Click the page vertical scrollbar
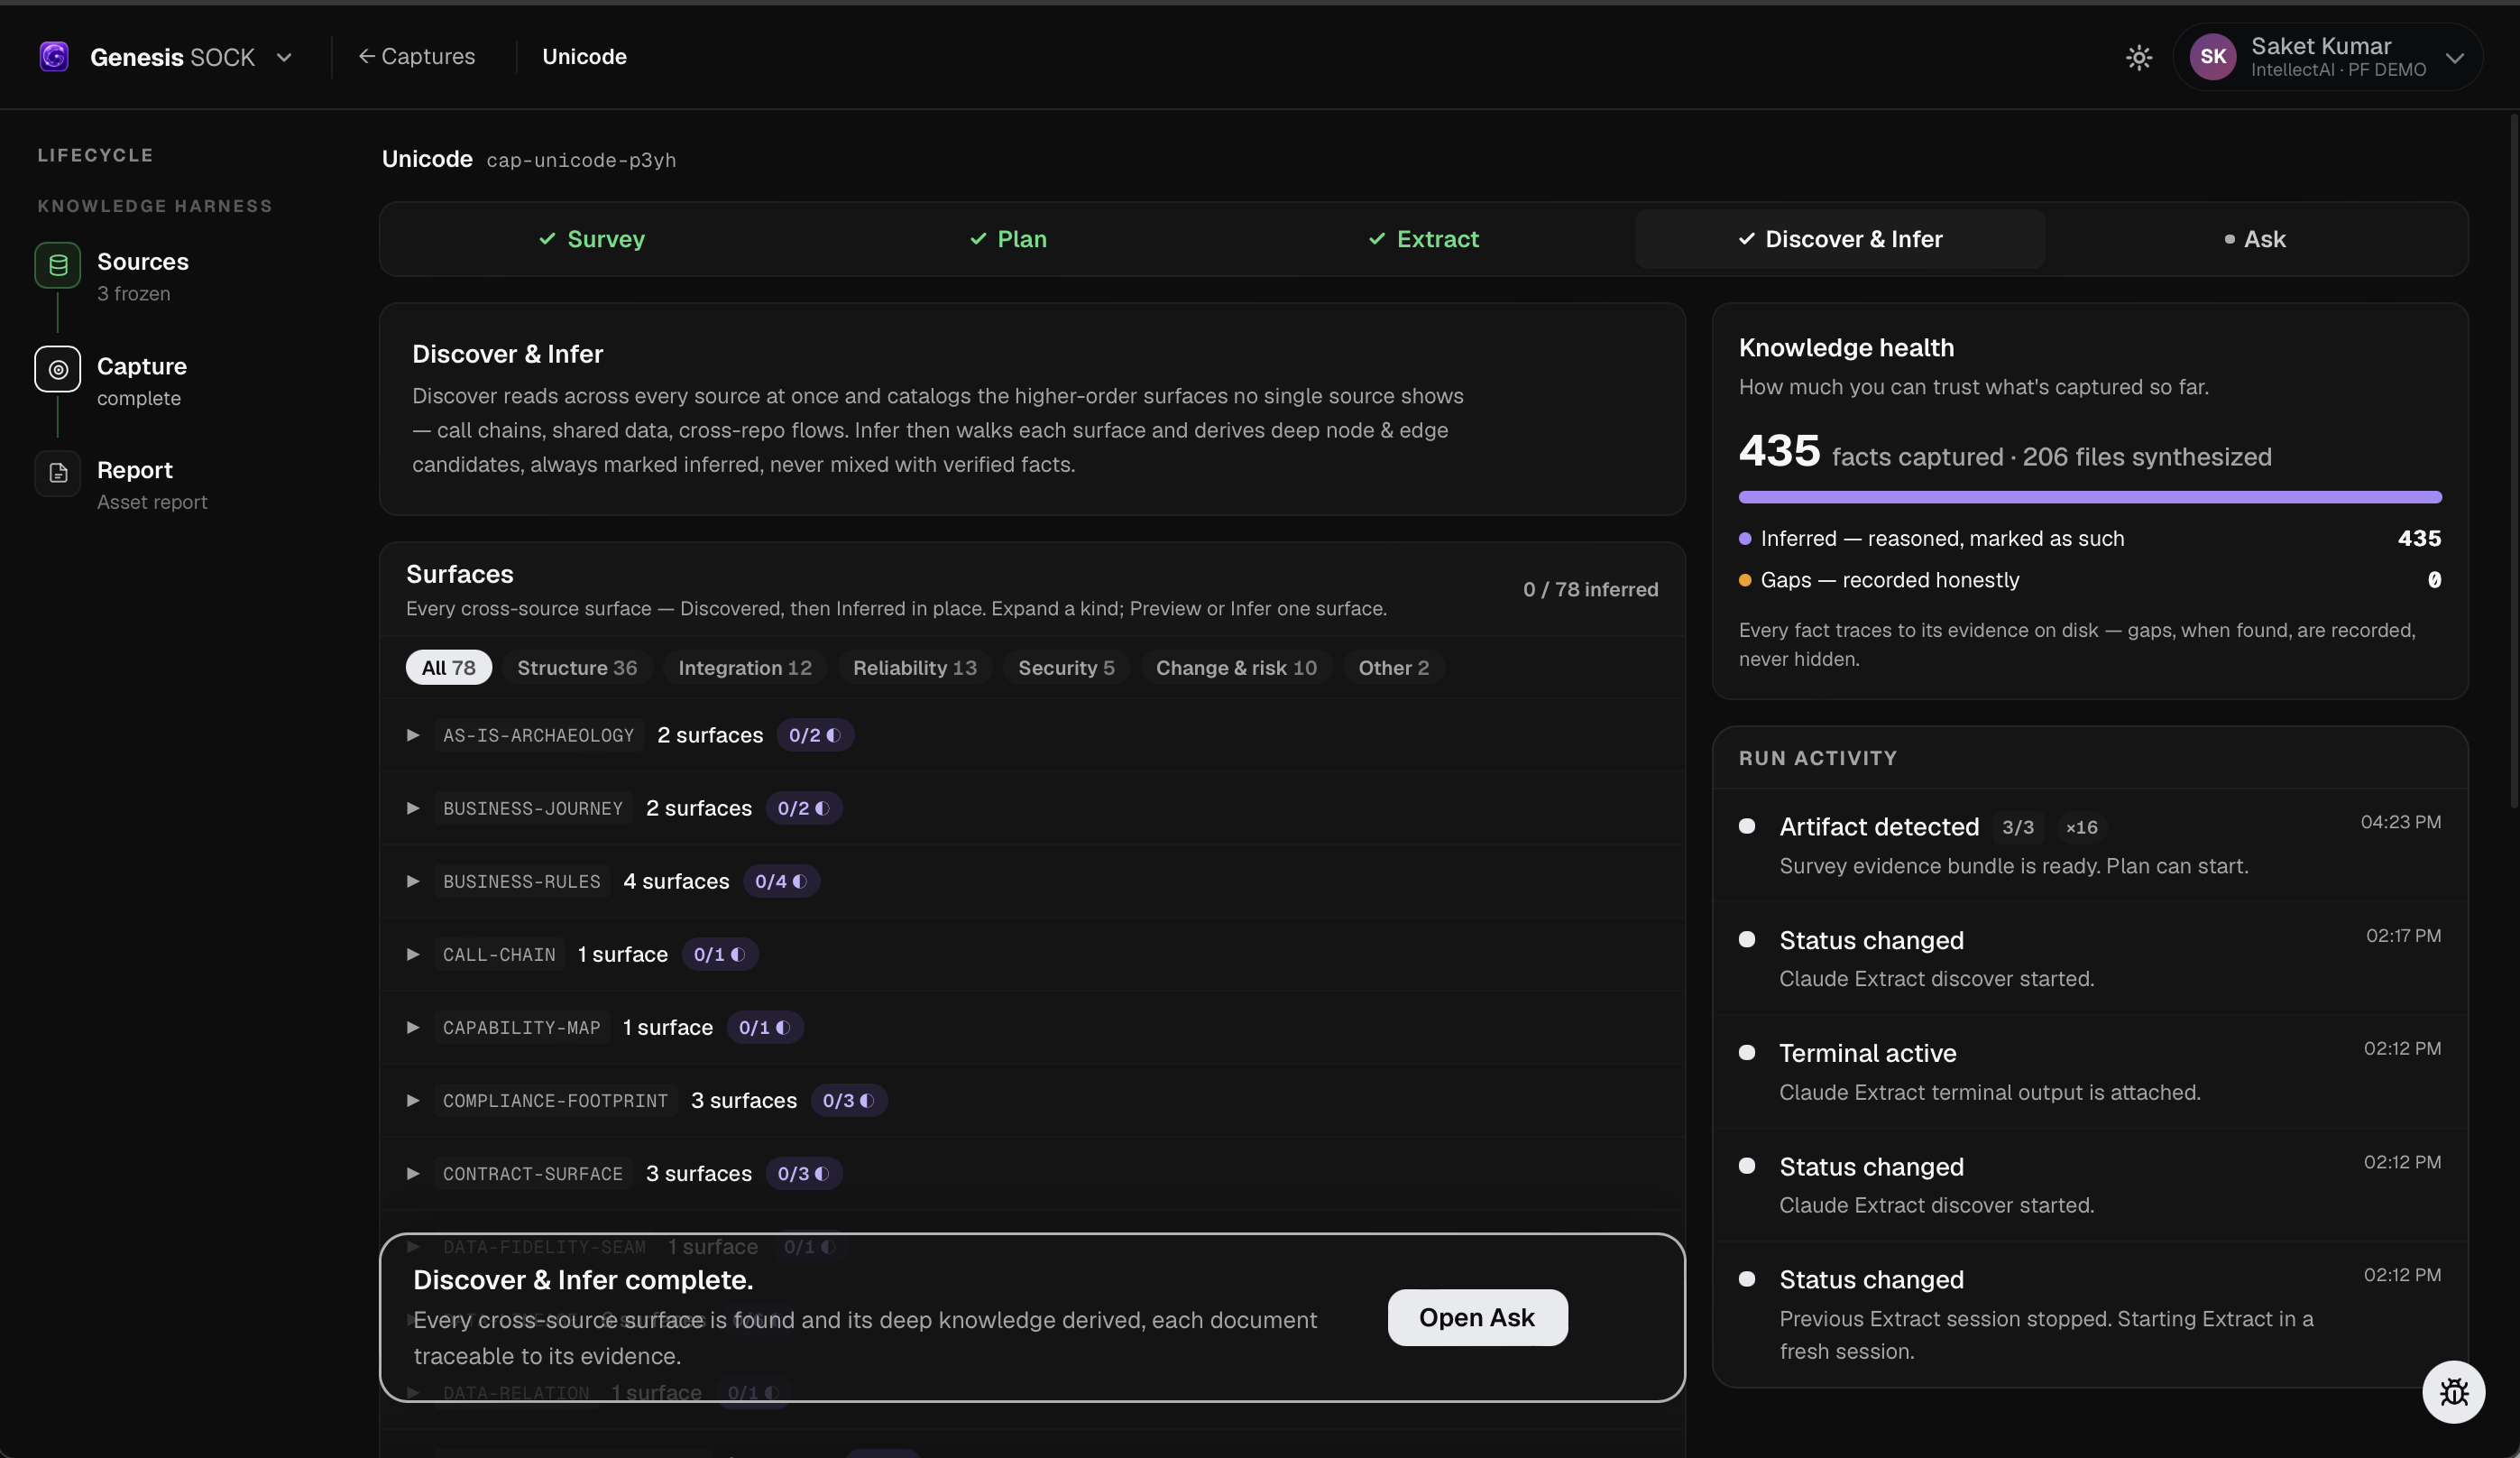2520x1458 pixels. click(2514, 460)
